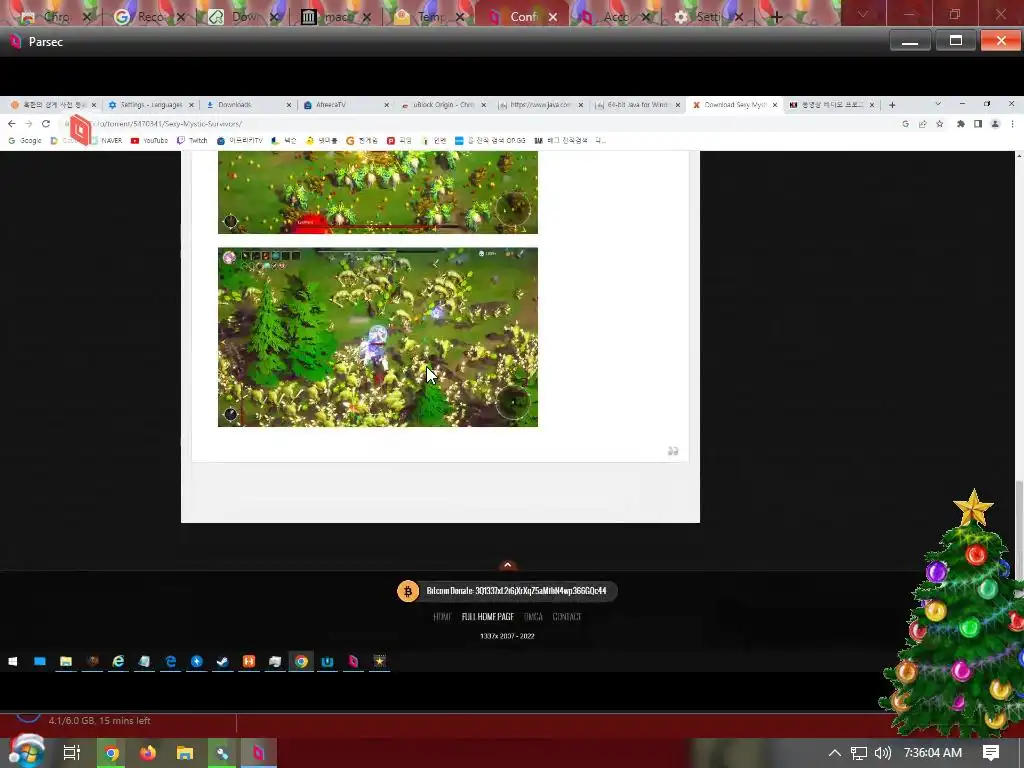1024x768 pixels.
Task: Click download progress 4.1/6.0 GB text
Action: (99, 720)
